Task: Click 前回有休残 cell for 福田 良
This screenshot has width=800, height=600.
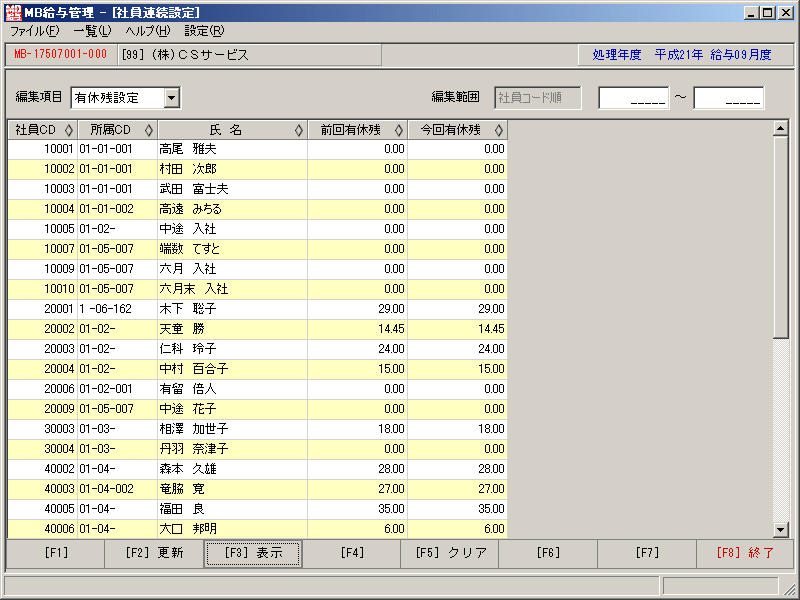Action: (358, 509)
